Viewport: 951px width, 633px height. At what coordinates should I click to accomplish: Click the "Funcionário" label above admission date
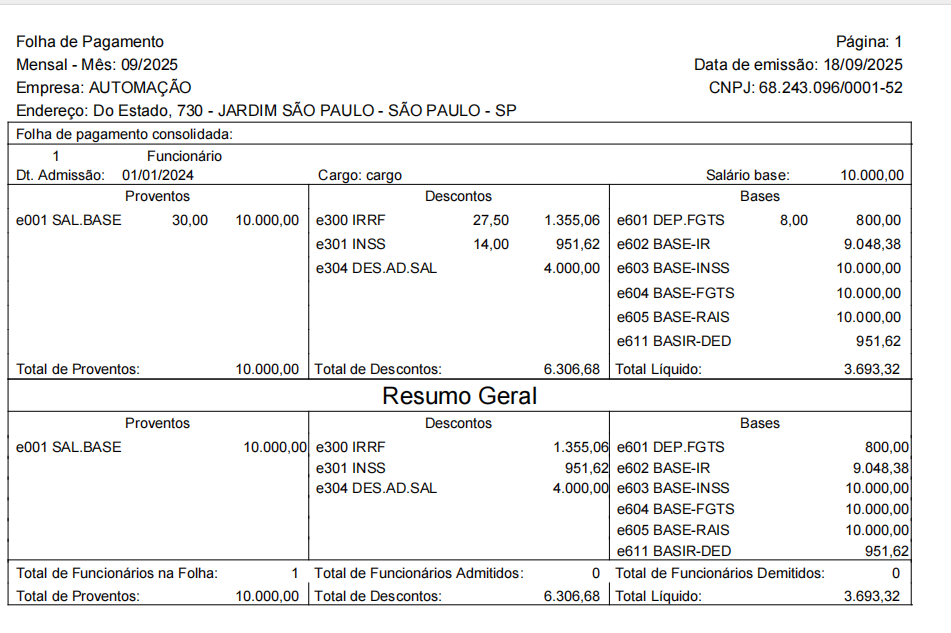(184, 156)
